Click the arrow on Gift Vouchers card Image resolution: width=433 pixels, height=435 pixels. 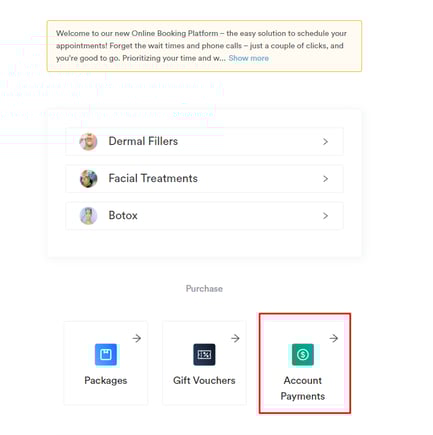coord(235,338)
